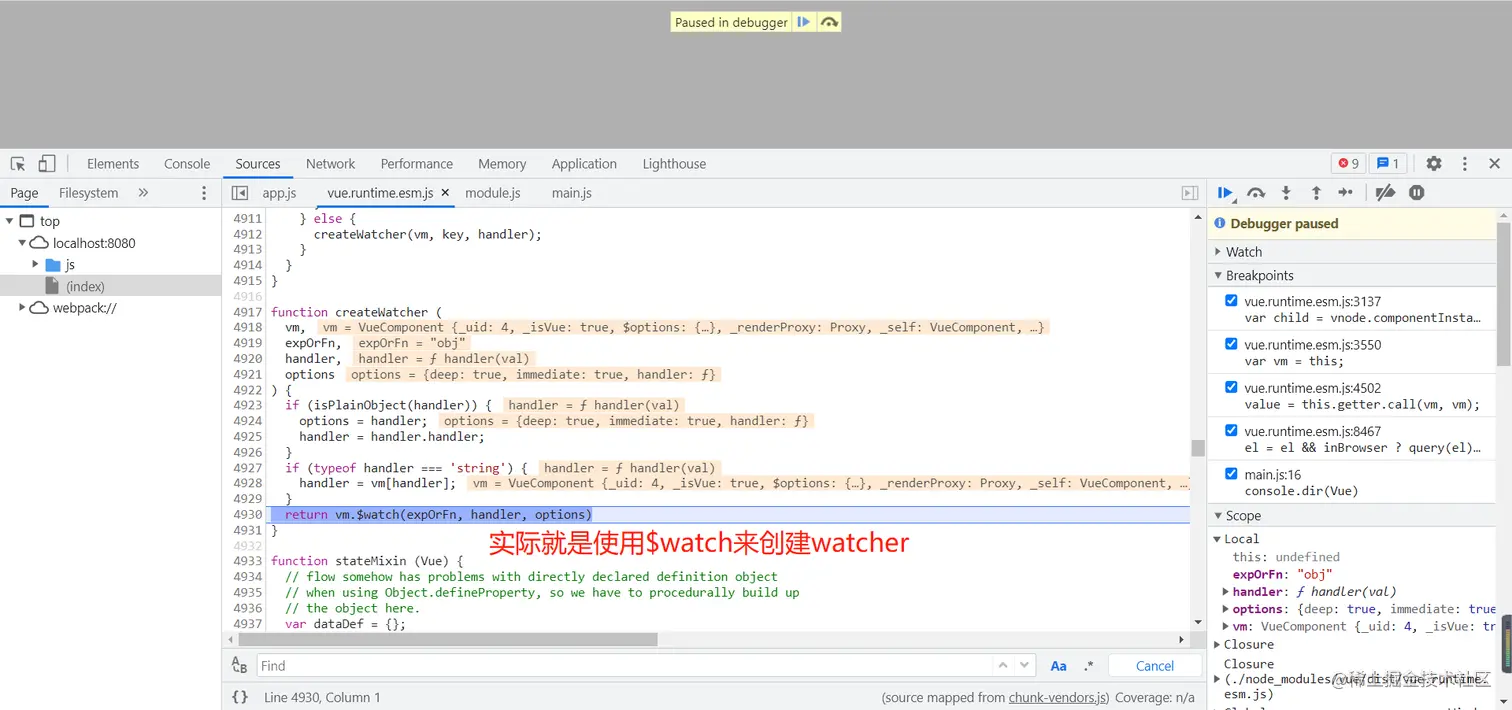The image size is (1512, 710).
Task: Open the main.js file tab
Action: pos(572,193)
